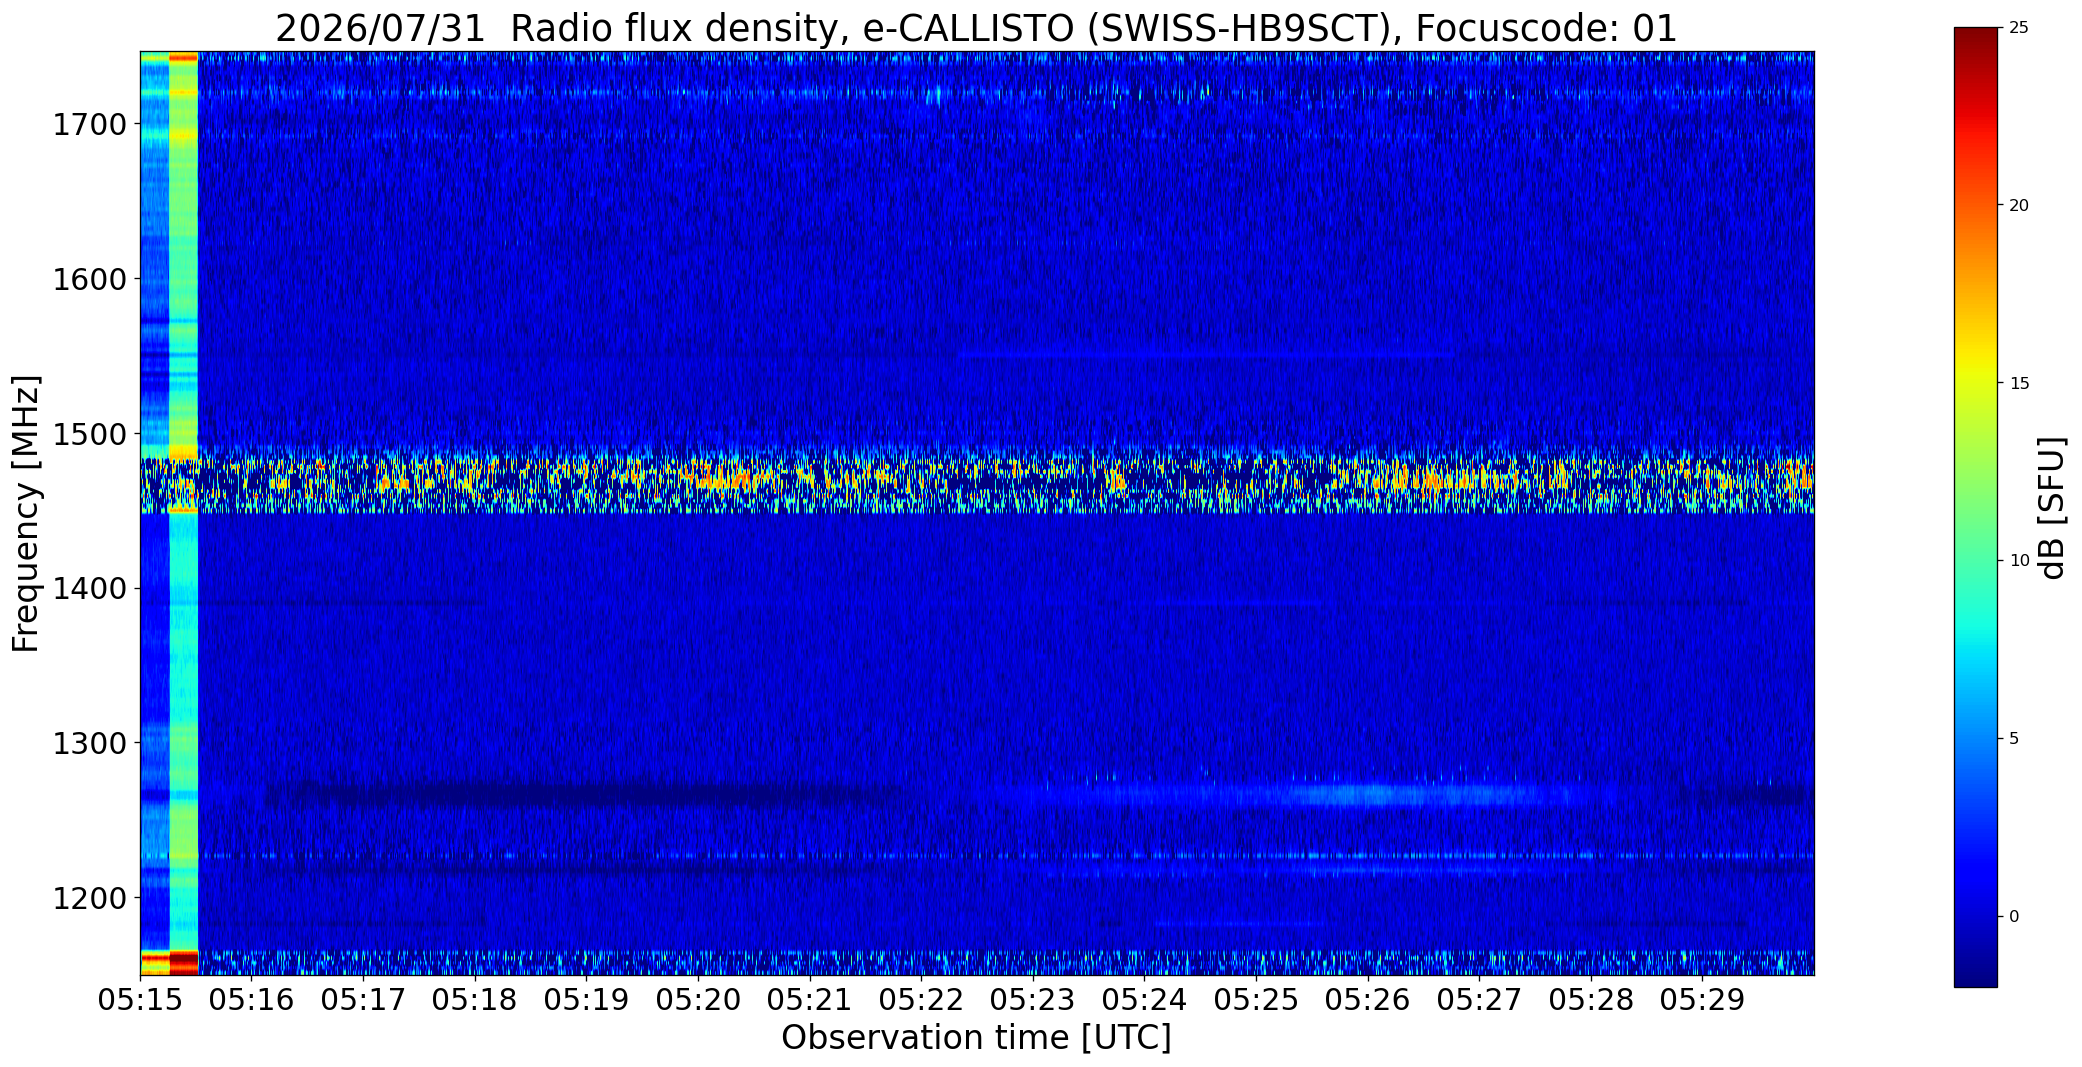Click the noisy interference band near 1470 MHz
The width and height of the screenshot is (2082, 1067).
point(977,481)
